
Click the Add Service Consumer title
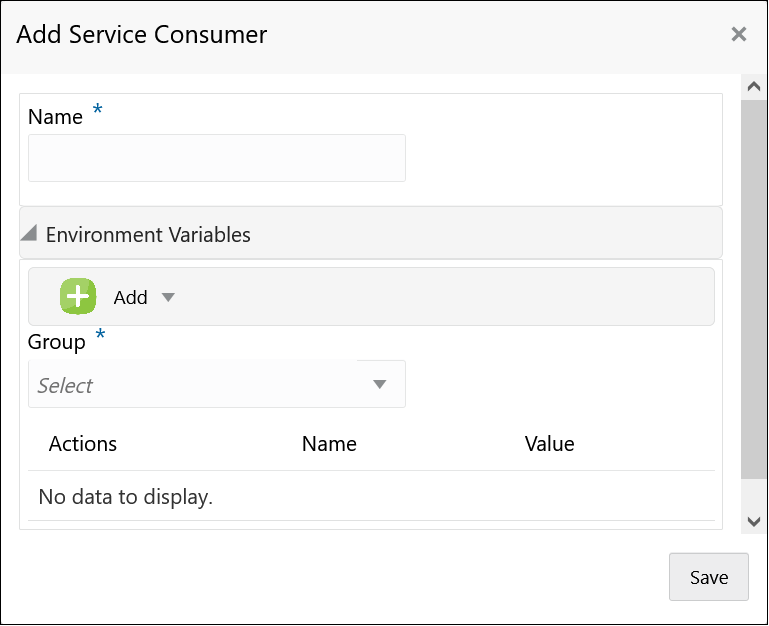click(142, 35)
